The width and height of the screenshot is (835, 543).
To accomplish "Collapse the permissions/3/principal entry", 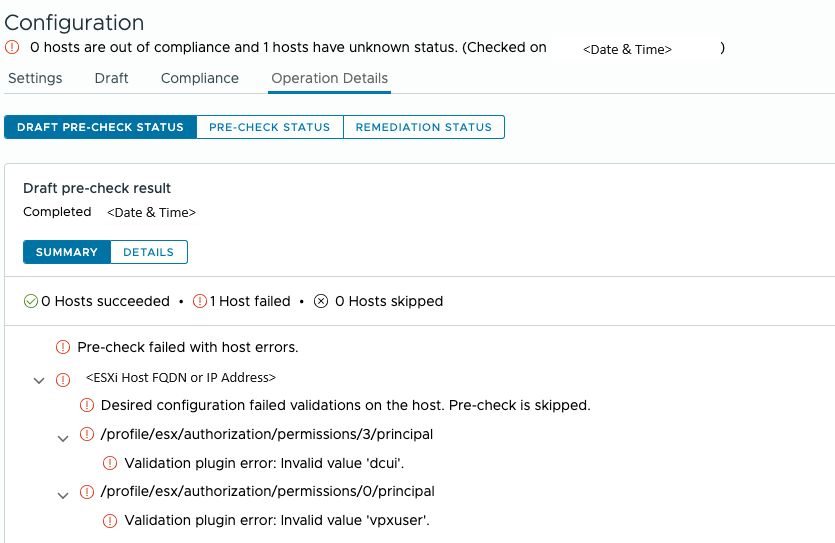I will (x=63, y=436).
